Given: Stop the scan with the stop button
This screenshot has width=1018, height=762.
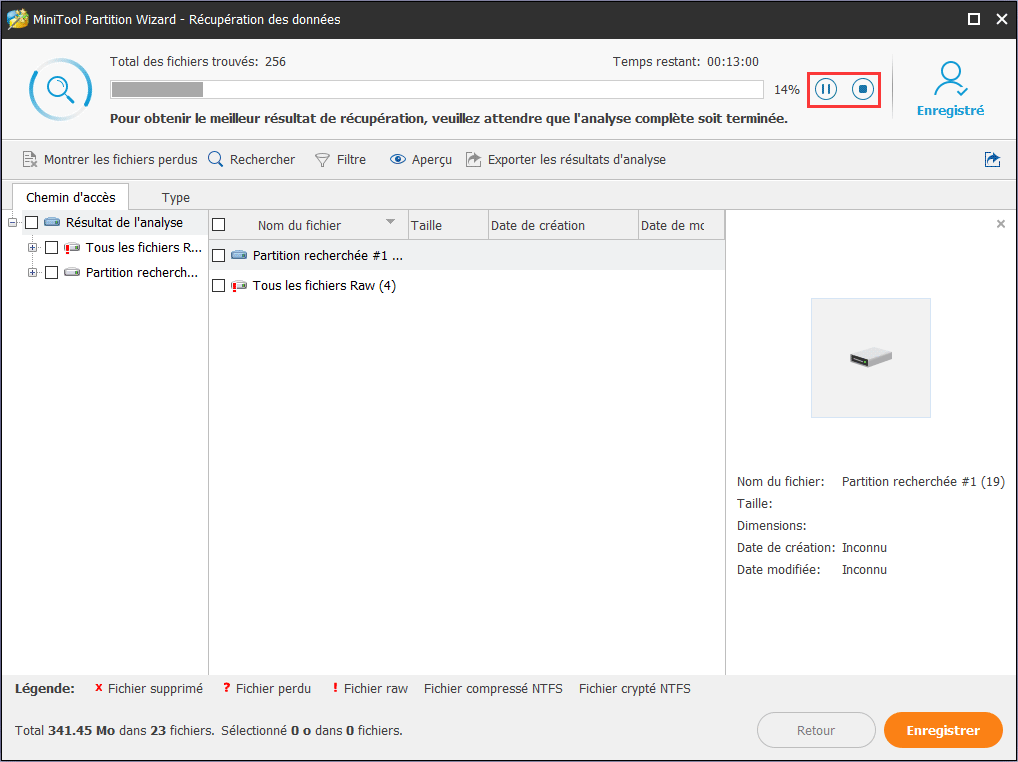Looking at the screenshot, I should coord(863,89).
